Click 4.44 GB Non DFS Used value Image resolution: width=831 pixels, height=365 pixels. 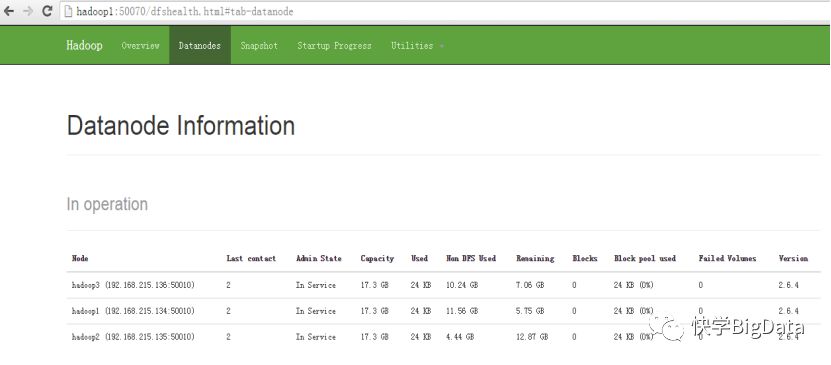pos(460,337)
